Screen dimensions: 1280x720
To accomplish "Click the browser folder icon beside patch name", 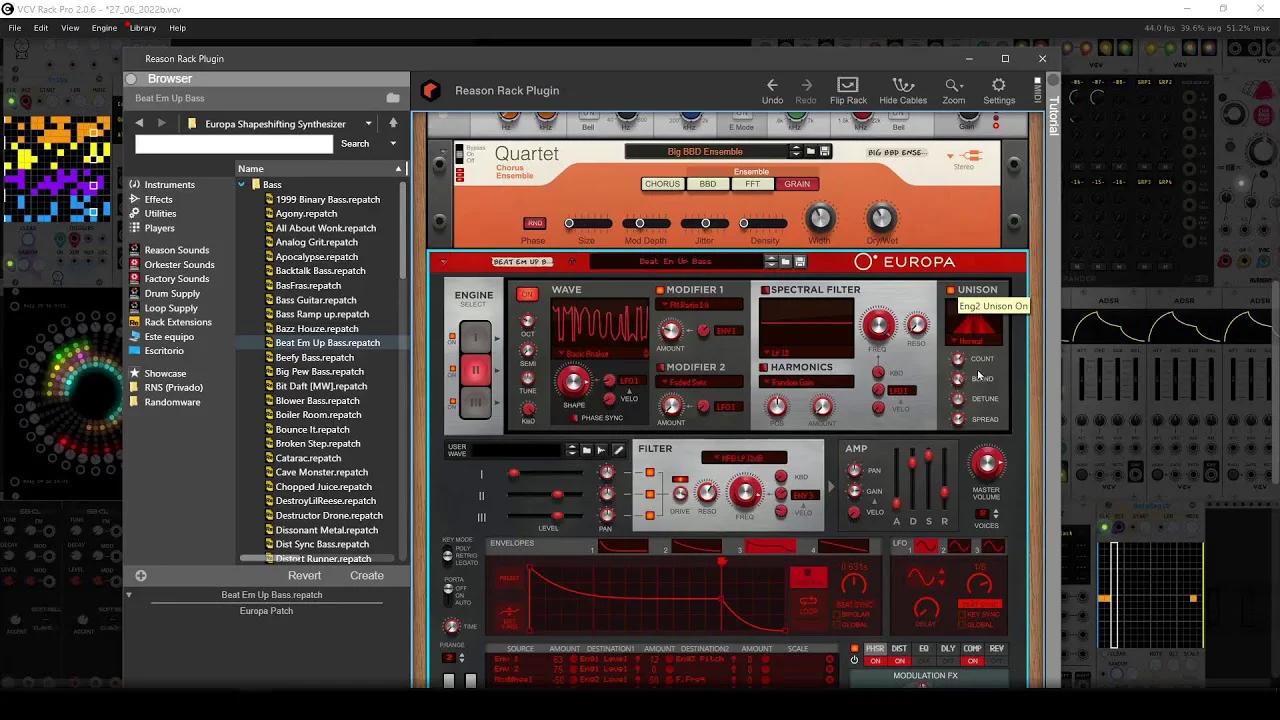I will click(393, 98).
